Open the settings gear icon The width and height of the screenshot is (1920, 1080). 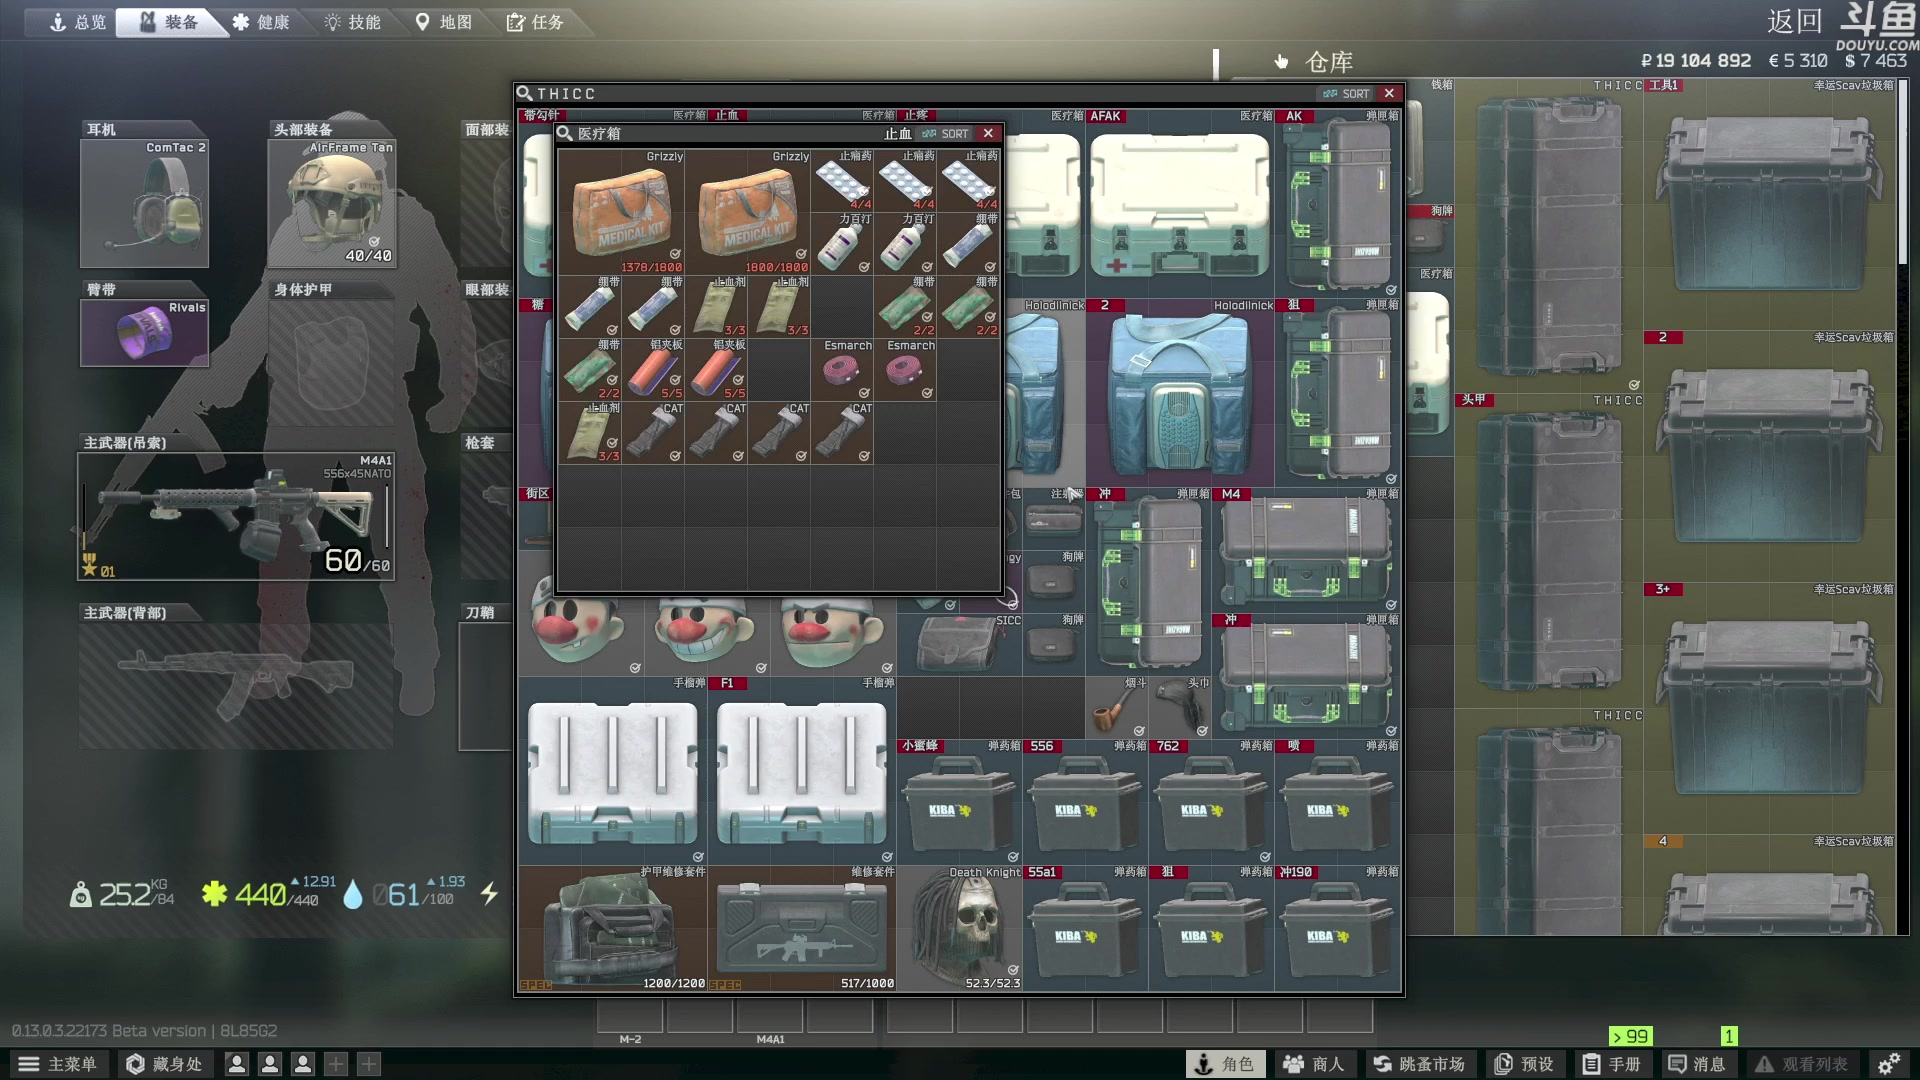point(1888,1064)
